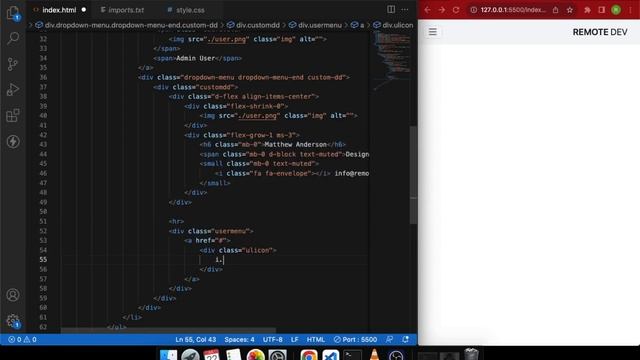Screen dimensions: 640x360
Task: Change indentation via Spaces: 4
Action: pyautogui.click(x=239, y=339)
